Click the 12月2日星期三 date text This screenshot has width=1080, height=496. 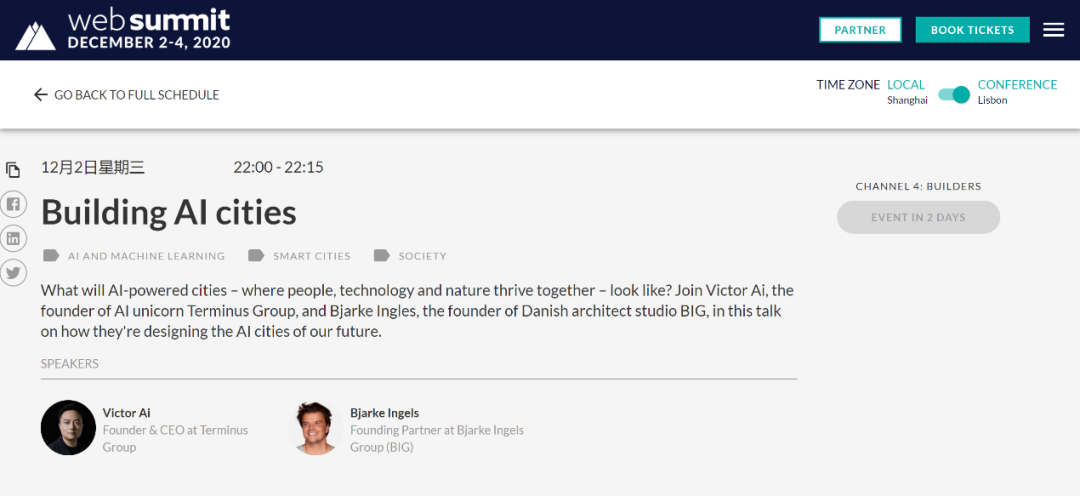click(93, 167)
